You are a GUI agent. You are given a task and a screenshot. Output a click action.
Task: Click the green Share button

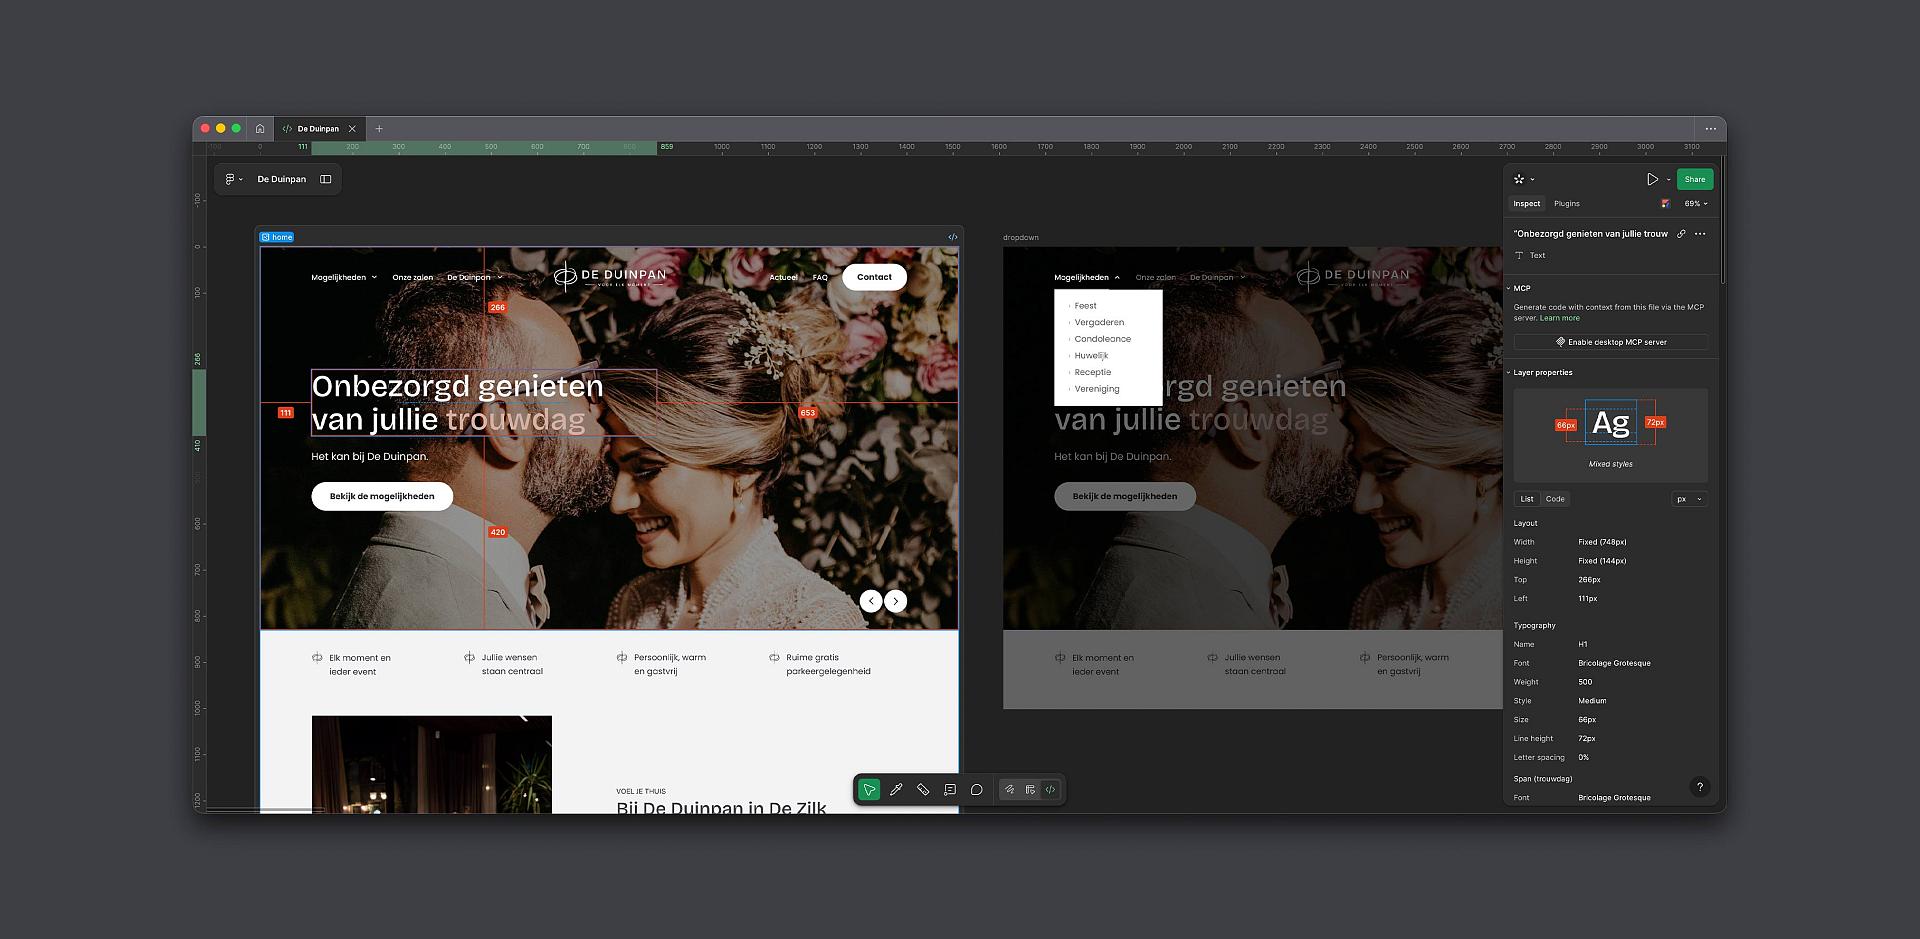tap(1694, 180)
